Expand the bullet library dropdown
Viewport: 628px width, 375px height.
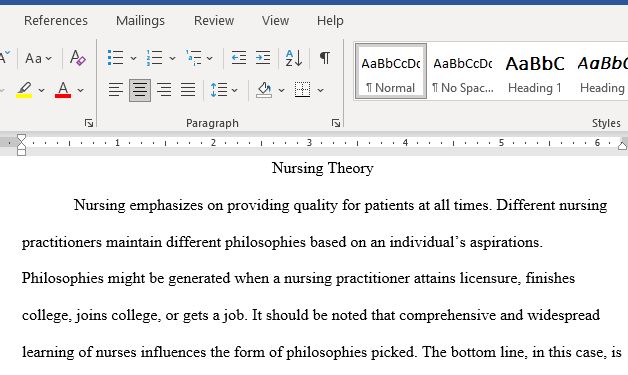point(133,58)
